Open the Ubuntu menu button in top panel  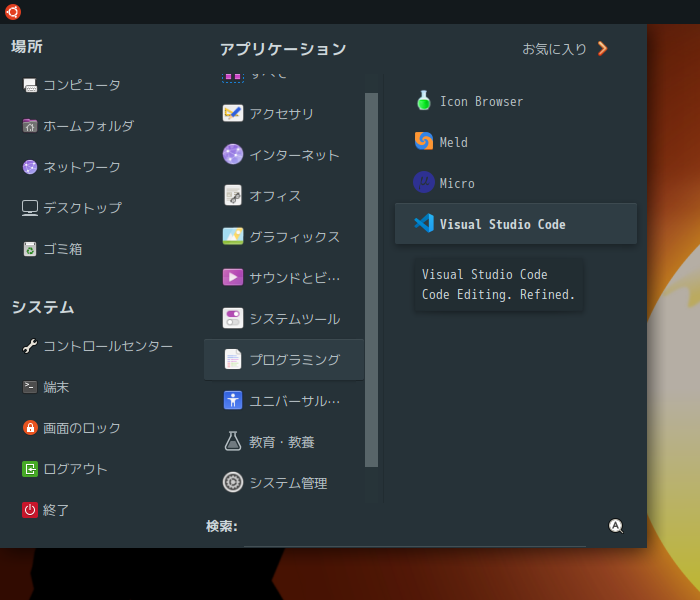12,12
